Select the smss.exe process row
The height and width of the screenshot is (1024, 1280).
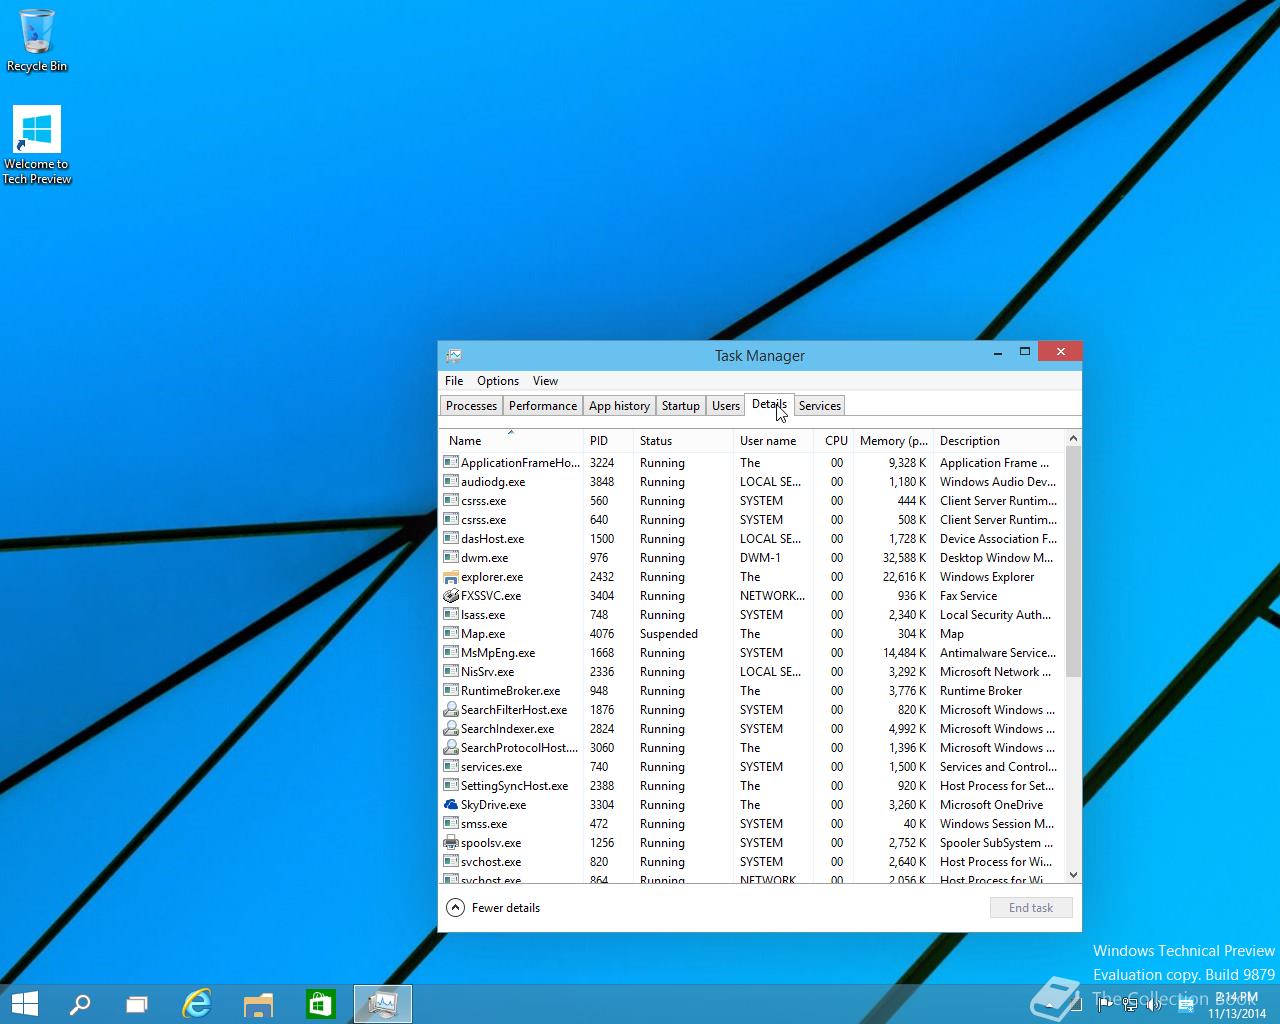point(753,824)
